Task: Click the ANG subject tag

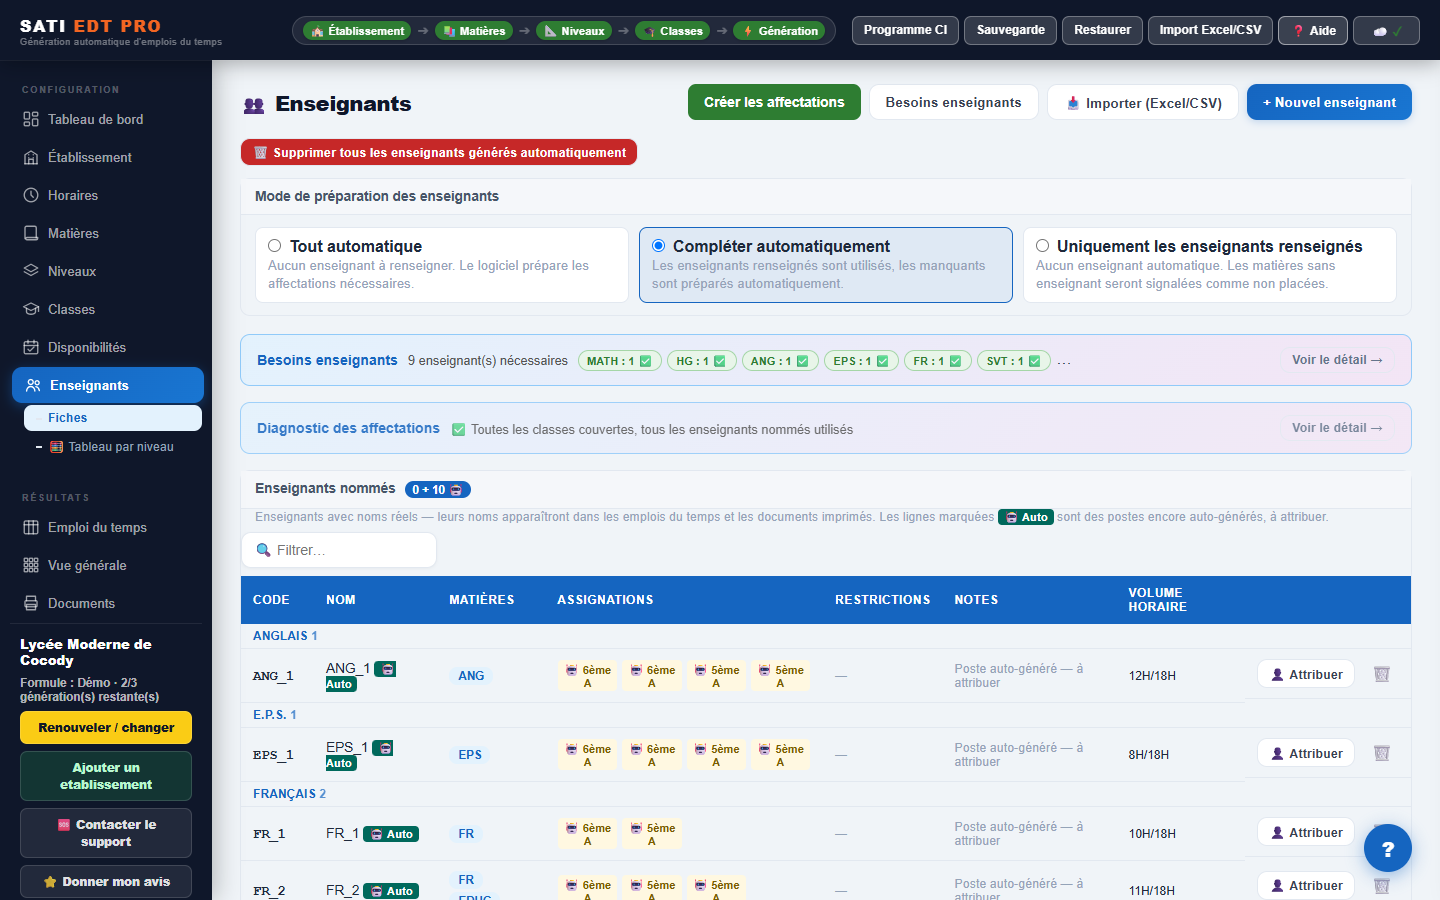Action: pyautogui.click(x=471, y=676)
